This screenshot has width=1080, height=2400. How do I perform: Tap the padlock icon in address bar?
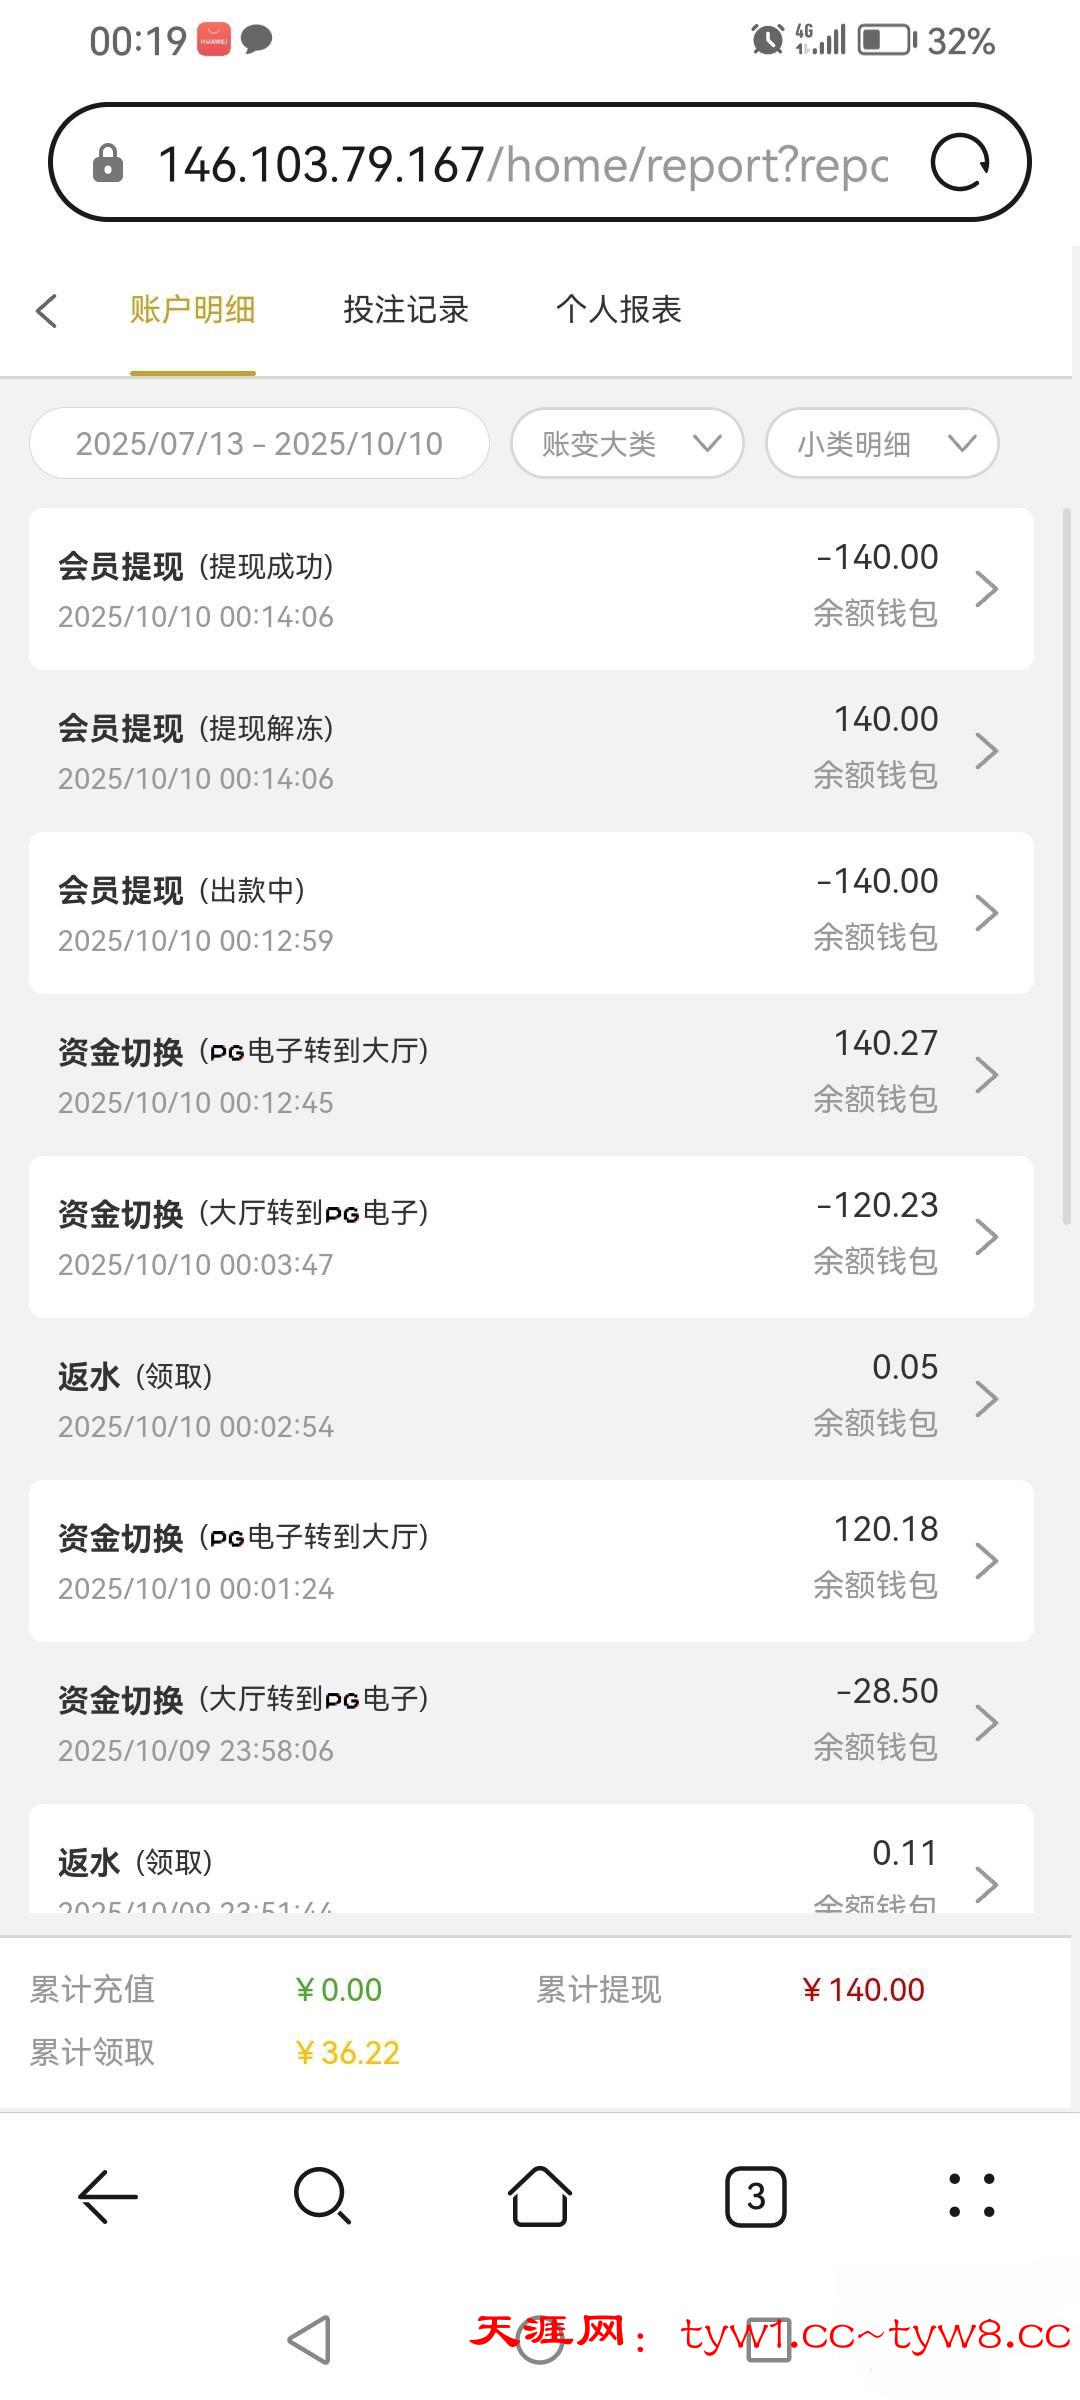click(x=108, y=164)
